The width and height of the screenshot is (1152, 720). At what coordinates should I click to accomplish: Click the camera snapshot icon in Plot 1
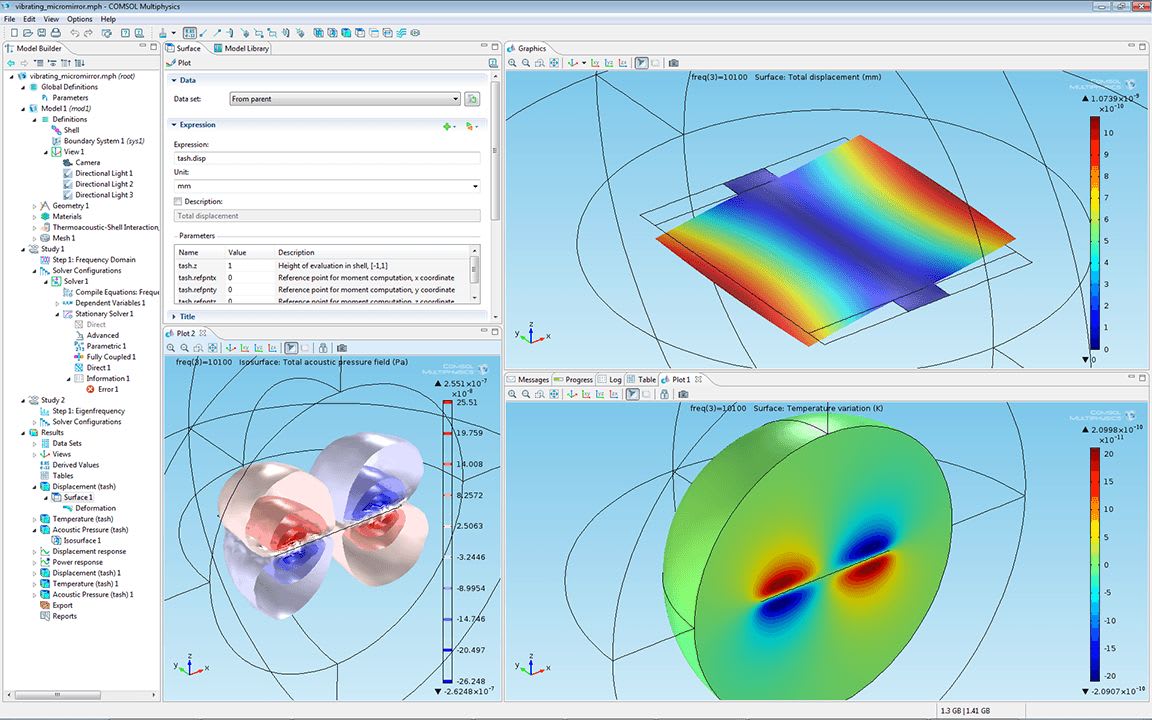[x=683, y=395]
